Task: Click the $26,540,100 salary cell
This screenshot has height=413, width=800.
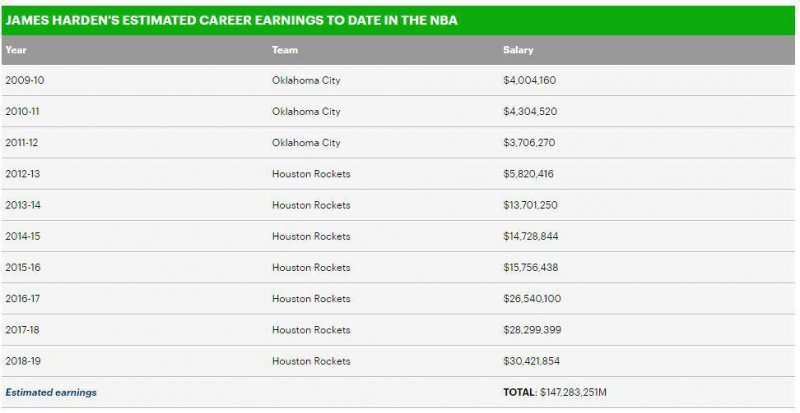Action: pos(531,298)
